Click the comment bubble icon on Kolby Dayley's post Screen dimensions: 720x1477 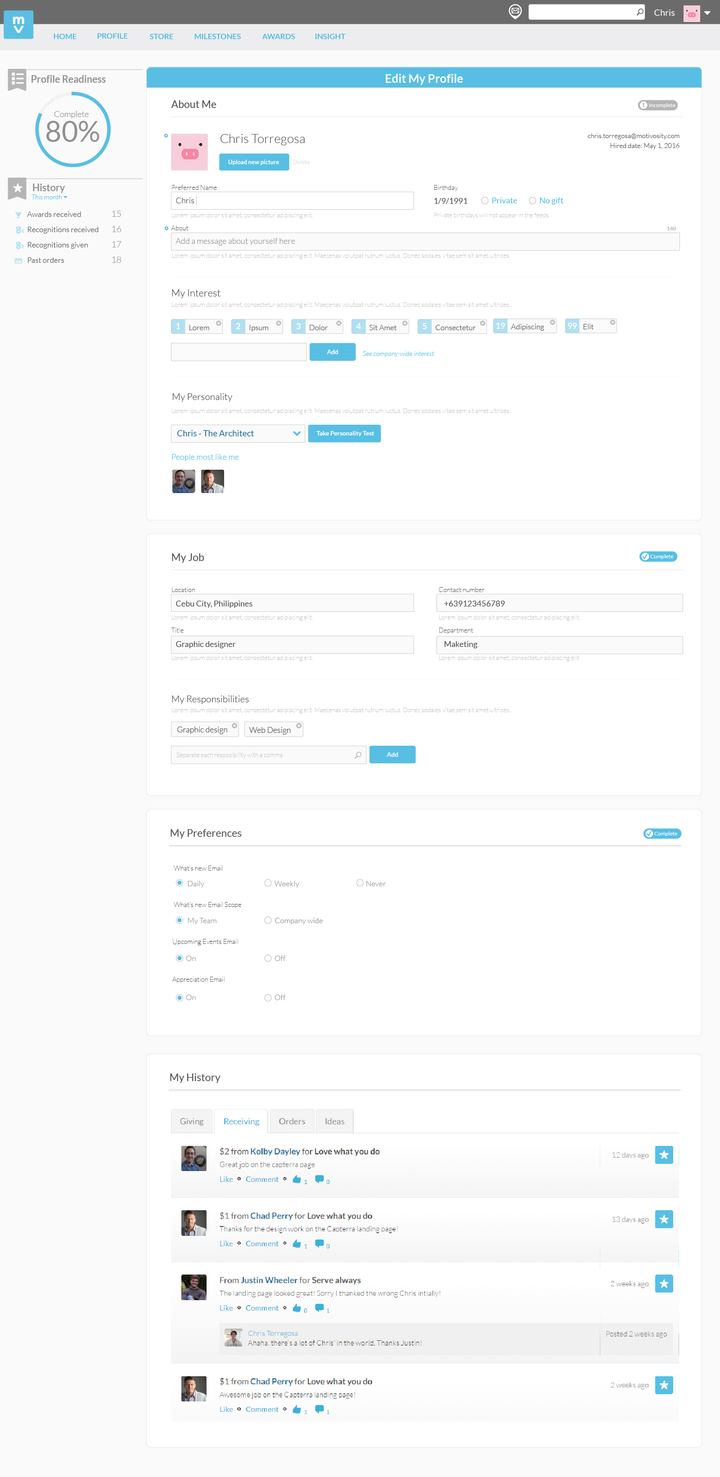coord(319,1180)
